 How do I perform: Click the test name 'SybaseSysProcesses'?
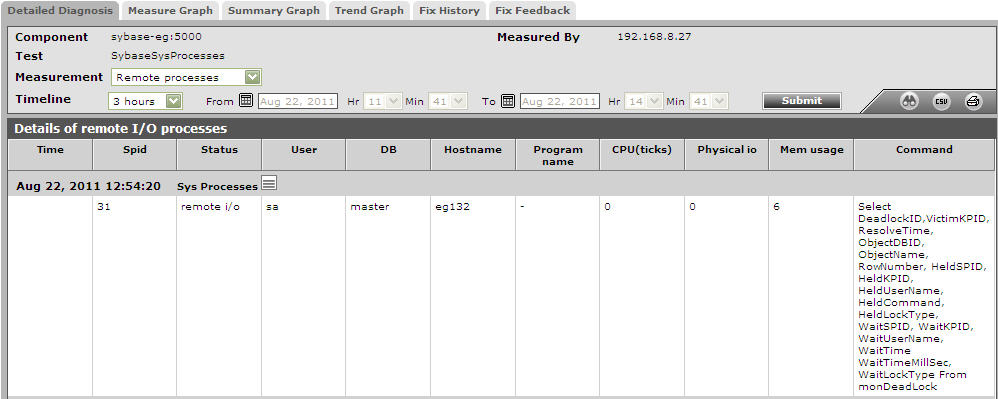[167, 56]
